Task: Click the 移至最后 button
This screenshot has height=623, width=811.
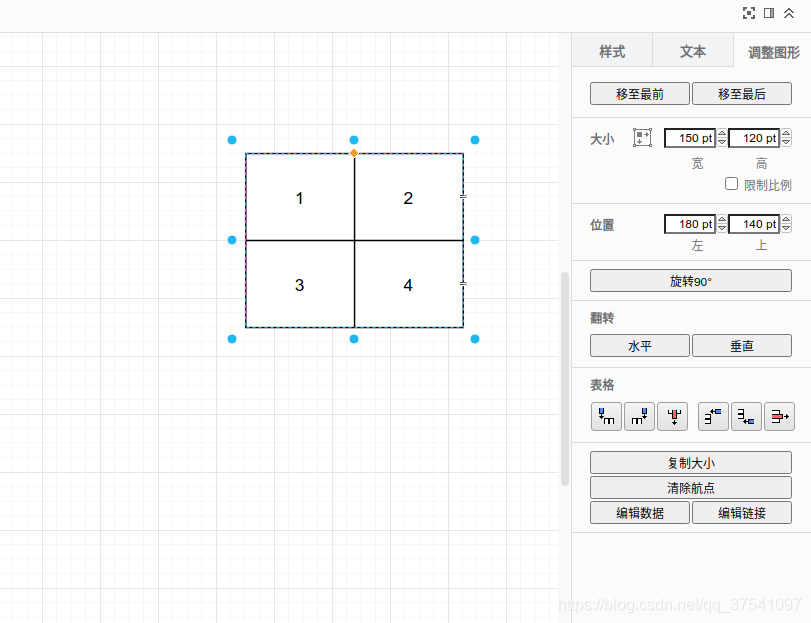Action: pos(742,94)
